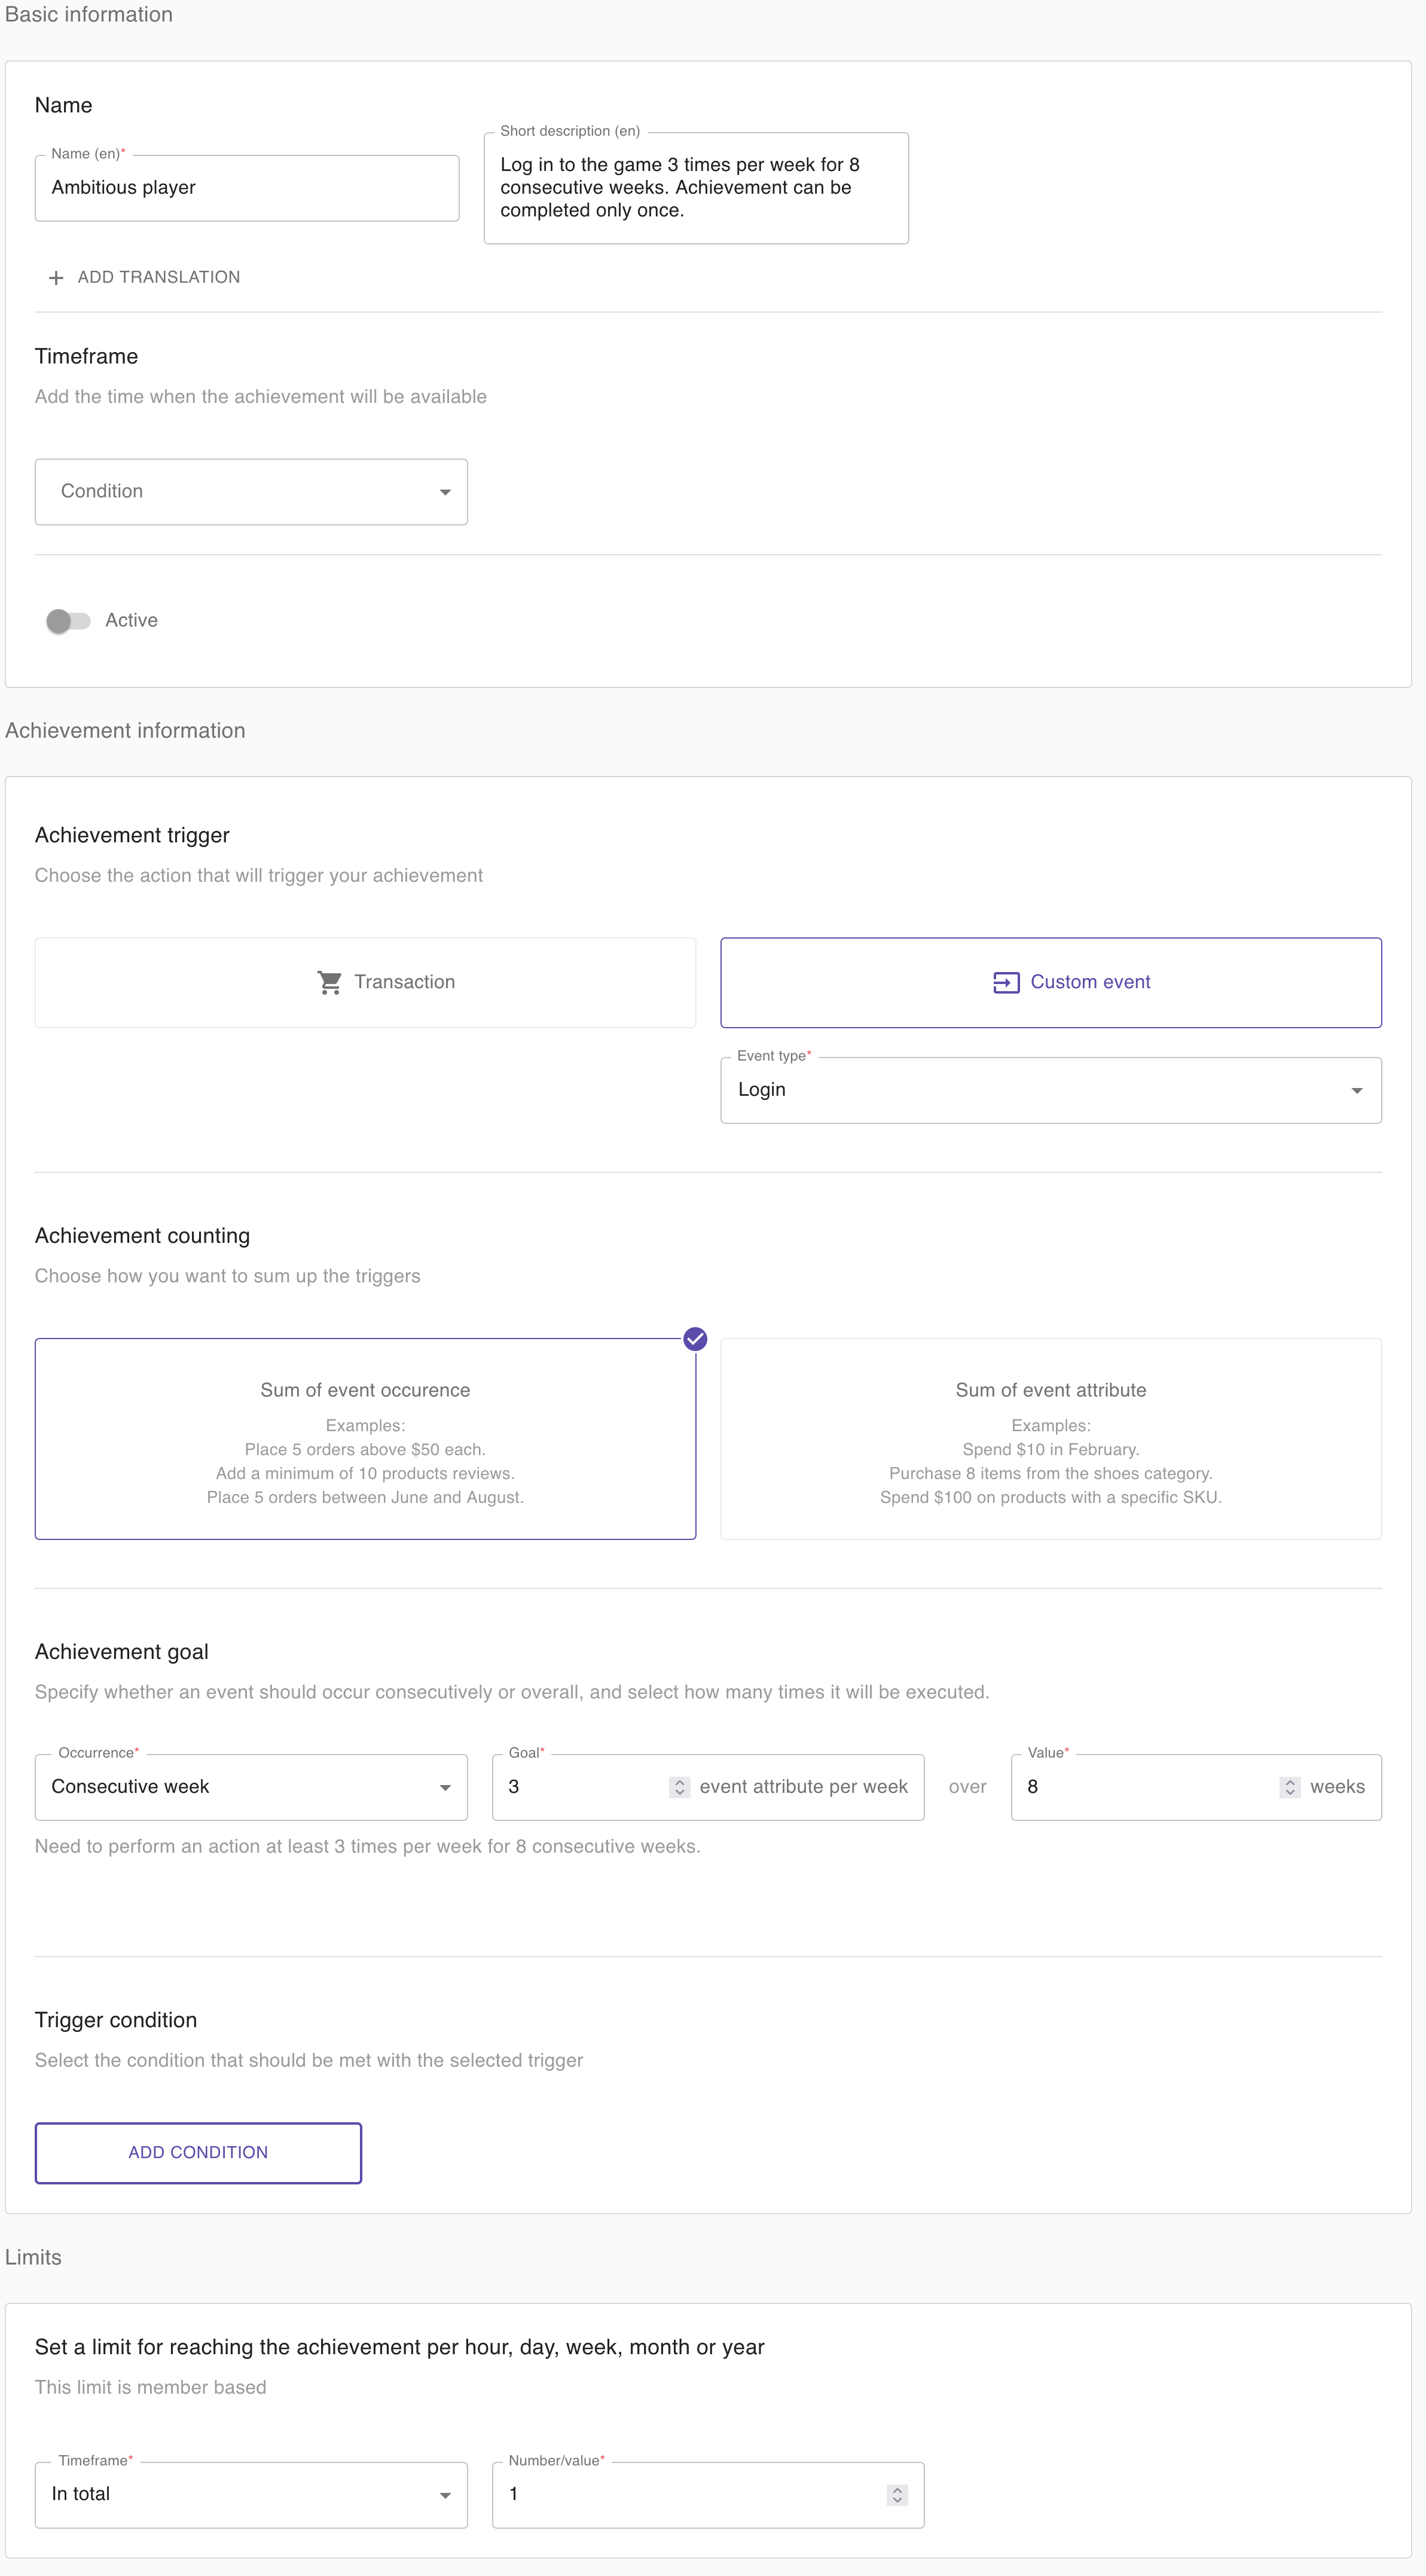The width and height of the screenshot is (1426, 2576).
Task: Open the limits Timeframe In total dropdown
Action: pyautogui.click(x=251, y=2495)
